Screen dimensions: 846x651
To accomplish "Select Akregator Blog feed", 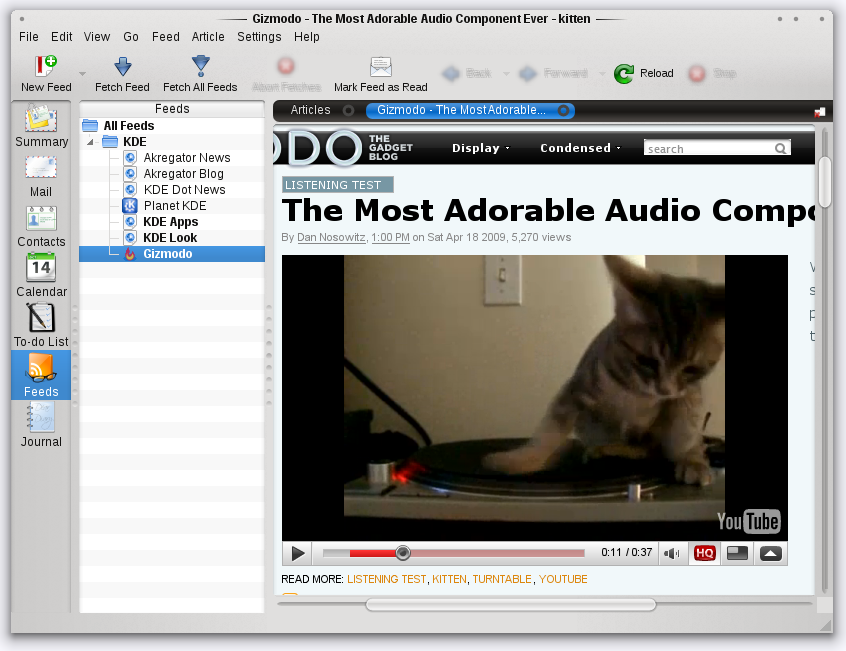I will pos(183,174).
